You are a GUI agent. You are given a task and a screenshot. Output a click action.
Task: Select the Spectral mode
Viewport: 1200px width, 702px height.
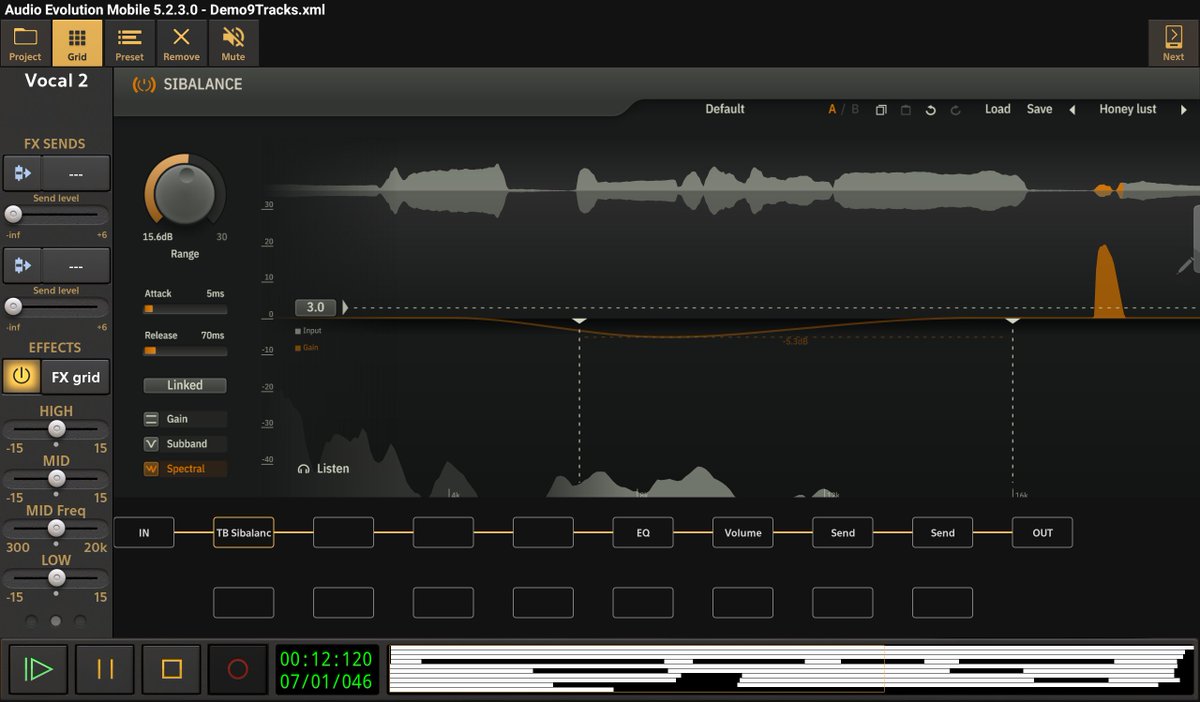coord(185,469)
